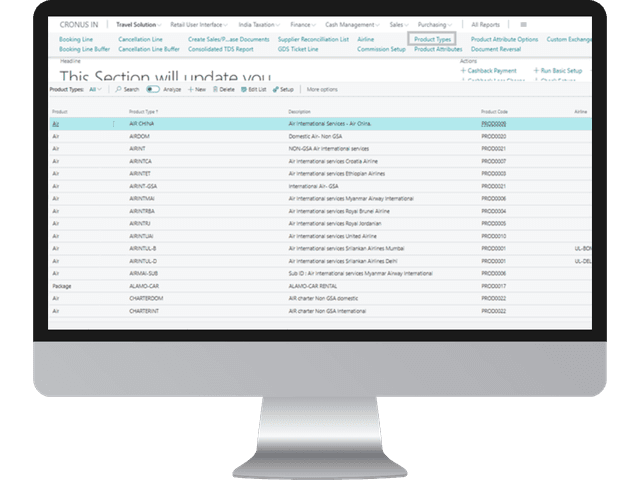
Task: Select the AIRINTCA row
Action: [x=320, y=161]
